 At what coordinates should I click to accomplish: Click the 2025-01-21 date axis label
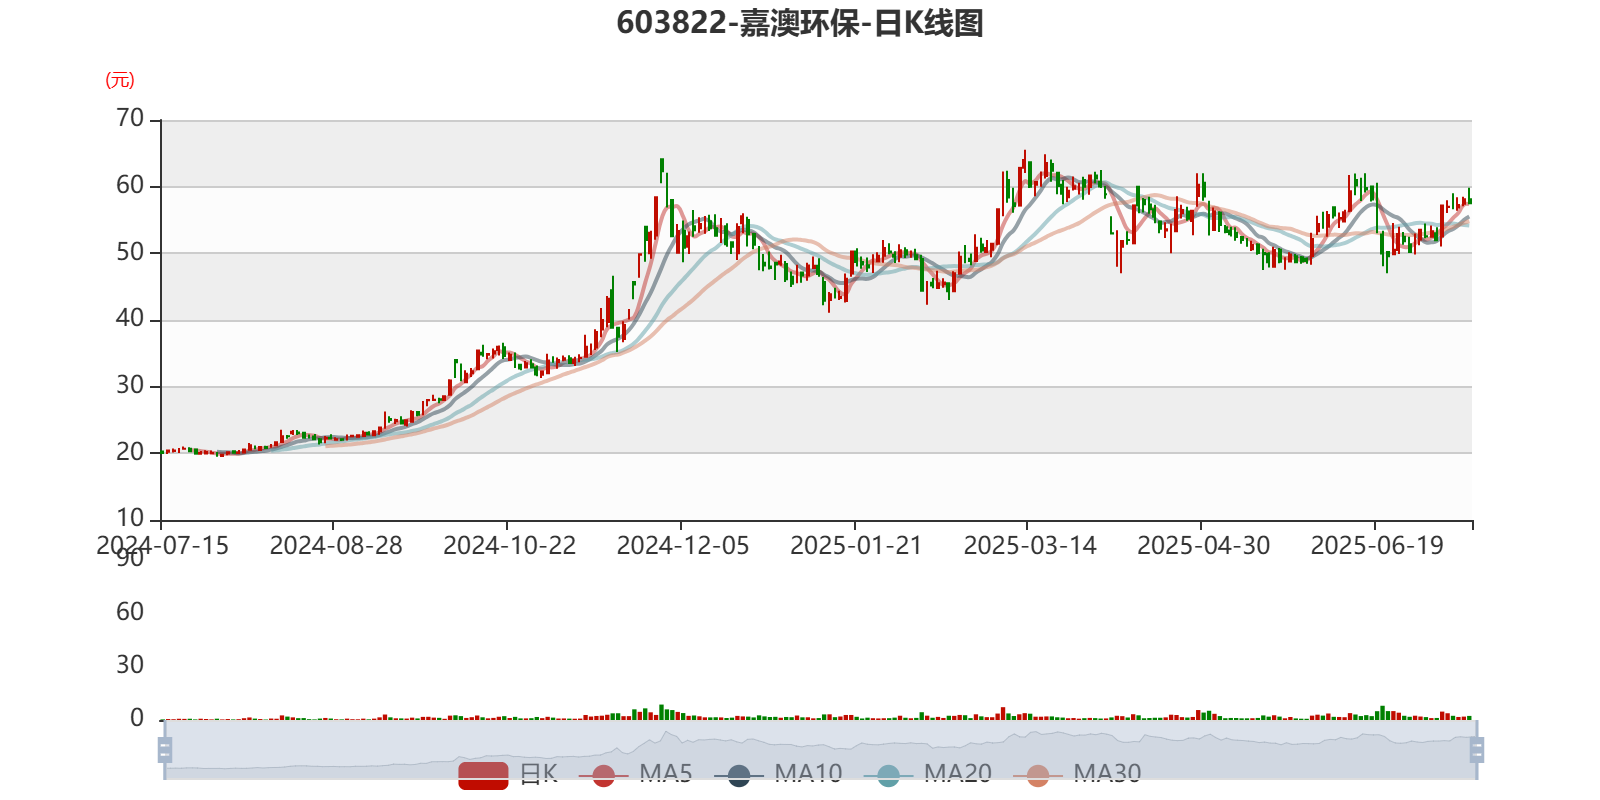[x=856, y=546]
